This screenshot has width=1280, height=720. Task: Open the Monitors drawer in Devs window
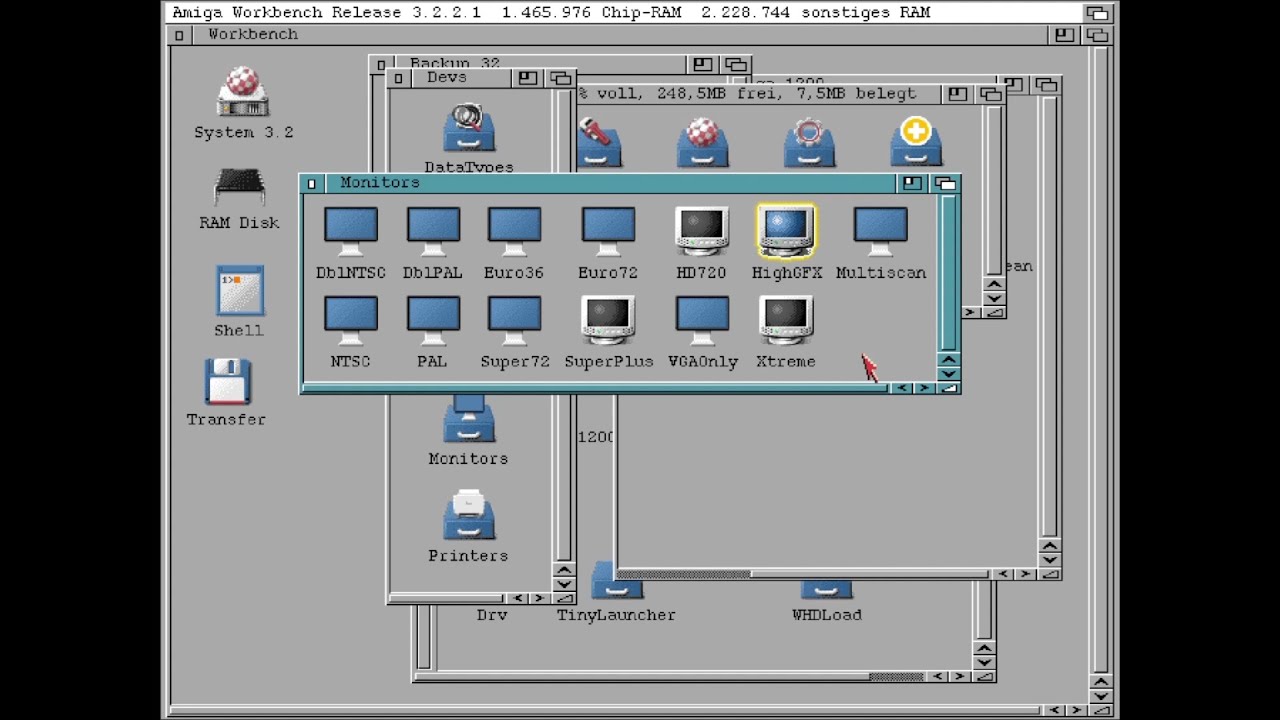[x=469, y=420]
